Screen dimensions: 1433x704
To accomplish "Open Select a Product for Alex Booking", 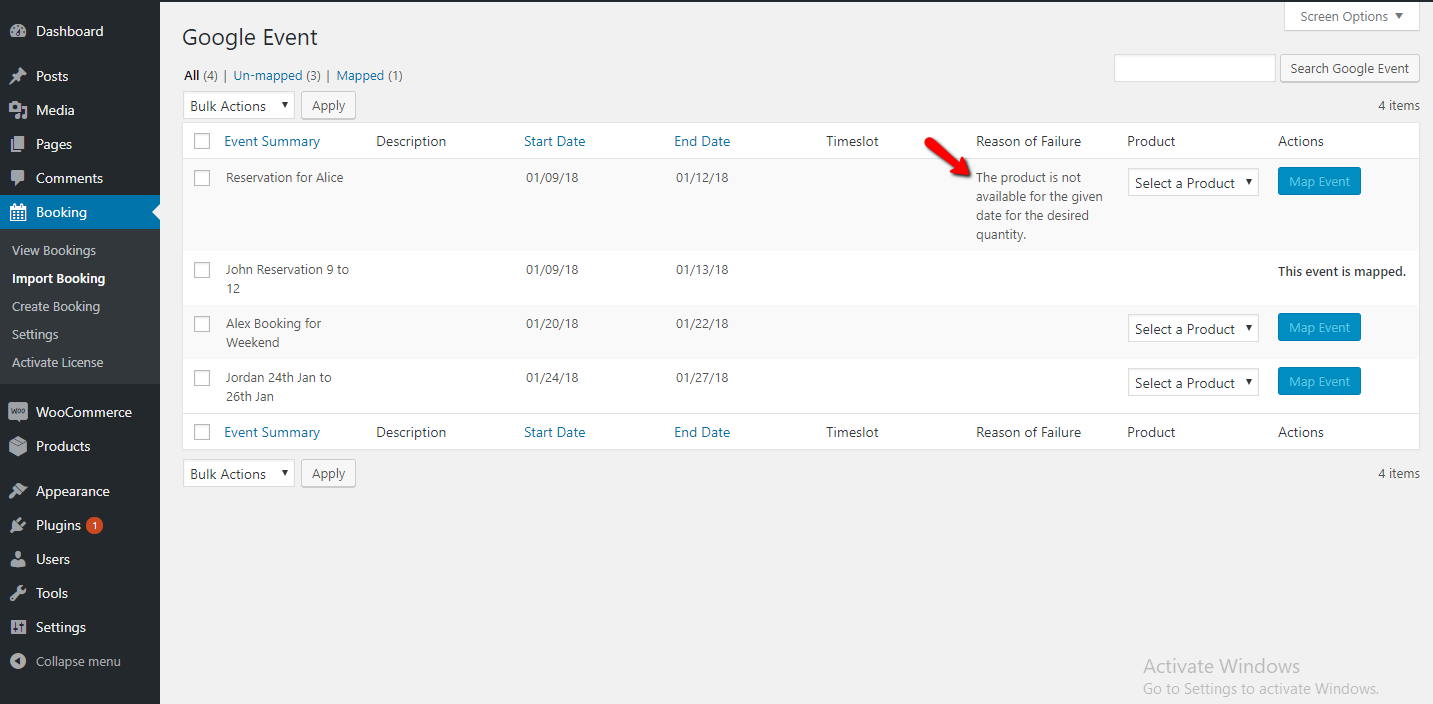I will pos(1192,327).
